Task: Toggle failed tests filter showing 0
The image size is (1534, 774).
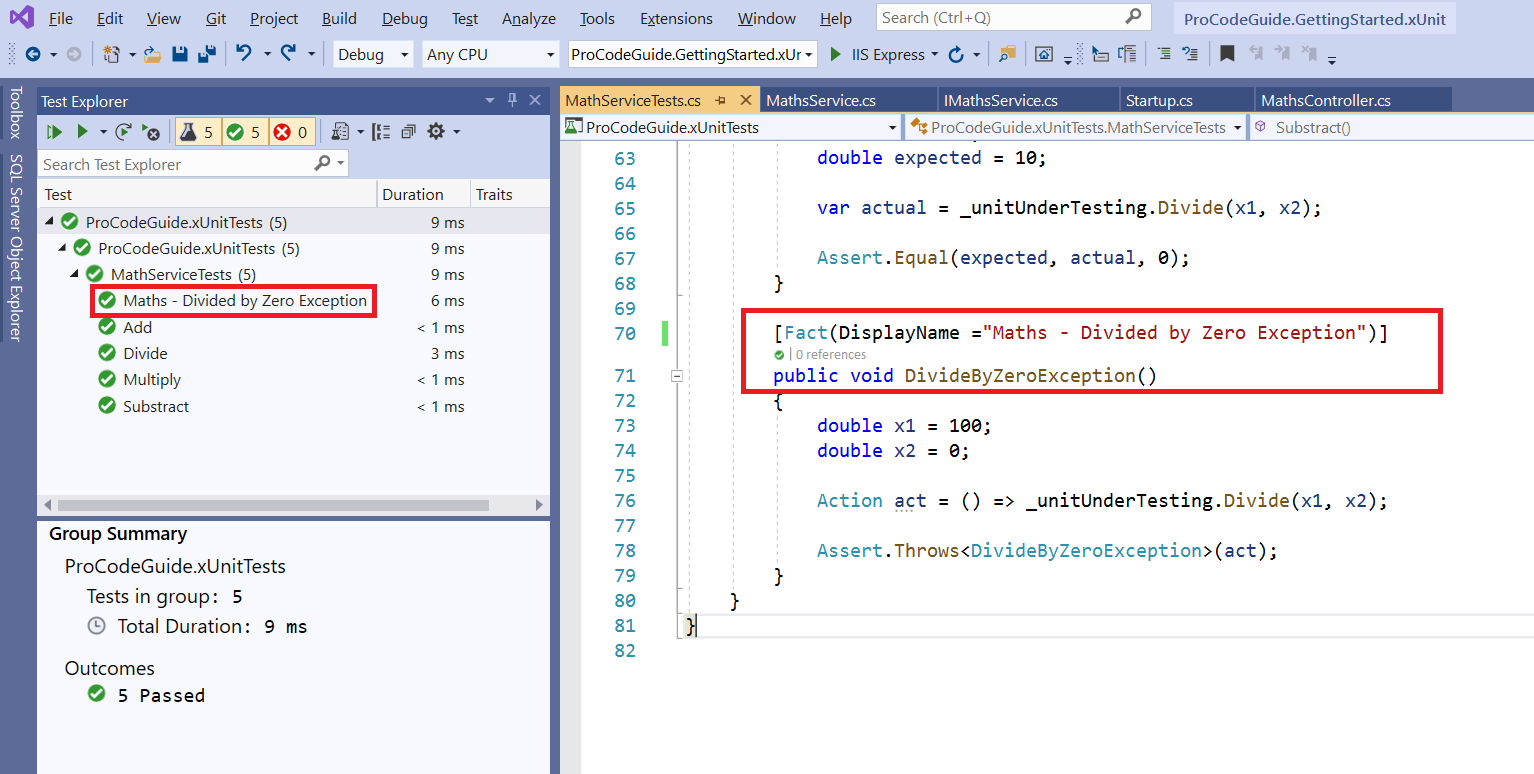Action: click(292, 132)
